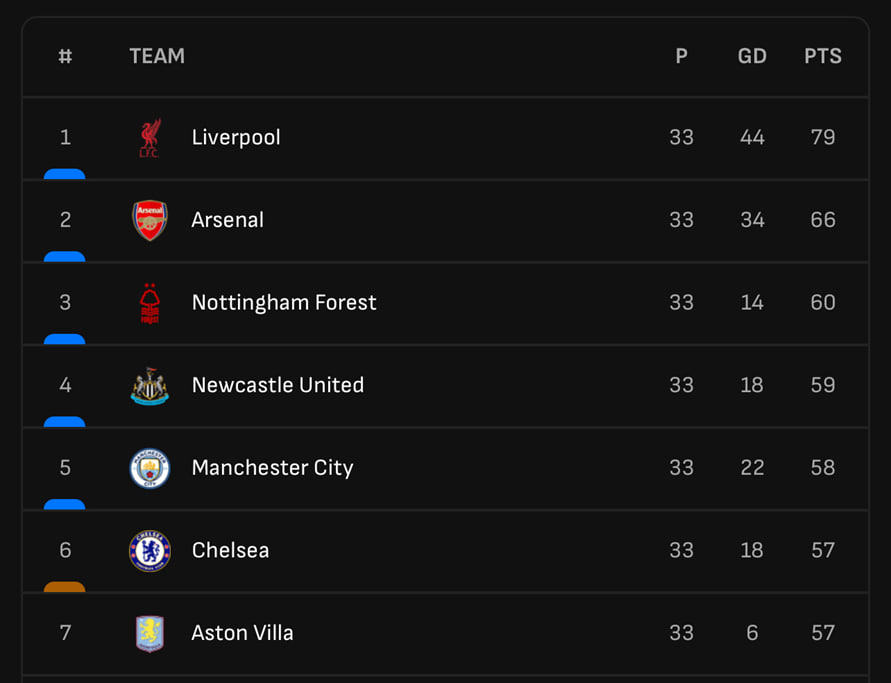Click the Manchester City round crest
Image resolution: width=891 pixels, height=683 pixels.
coord(150,468)
